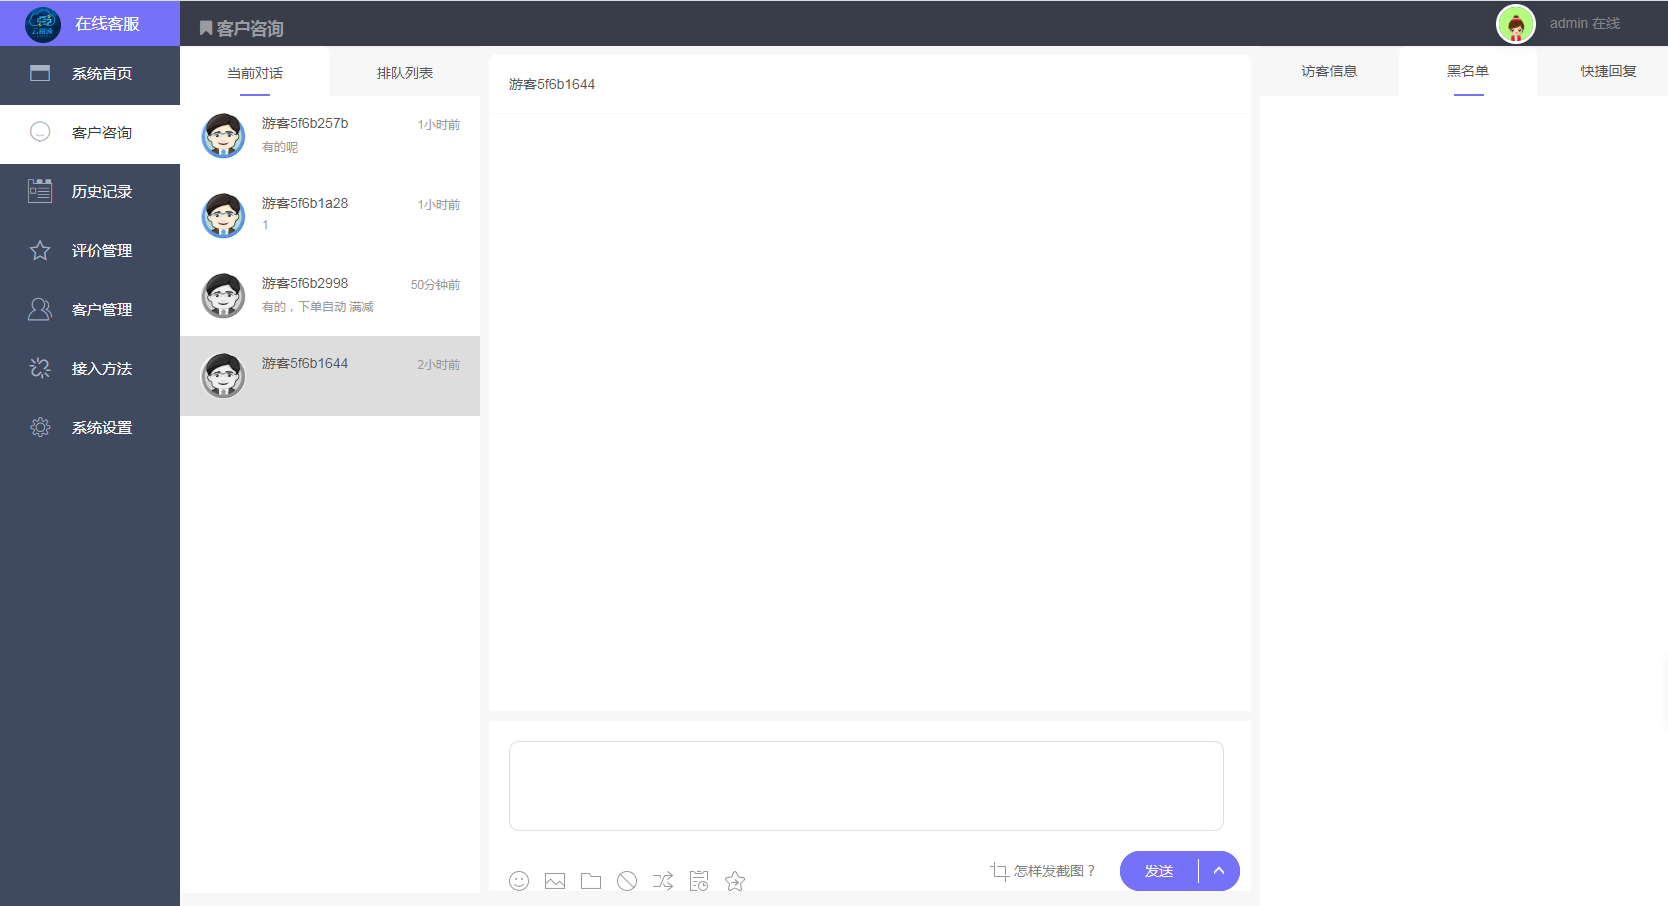
Task: Open the chat history clipboard-clock icon
Action: point(699,881)
